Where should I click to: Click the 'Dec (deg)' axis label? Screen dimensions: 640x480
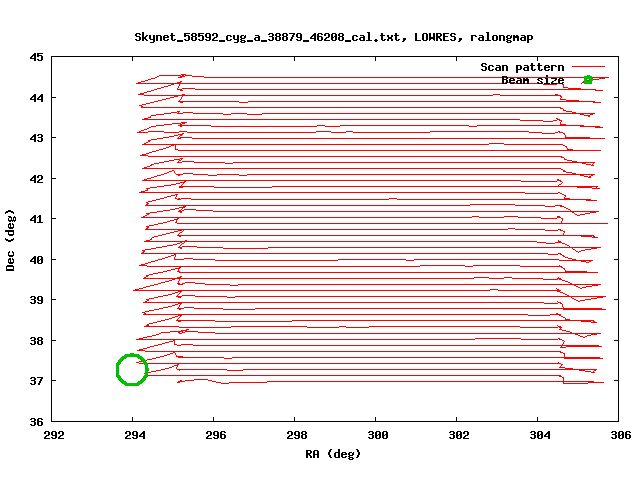[x=10, y=240]
